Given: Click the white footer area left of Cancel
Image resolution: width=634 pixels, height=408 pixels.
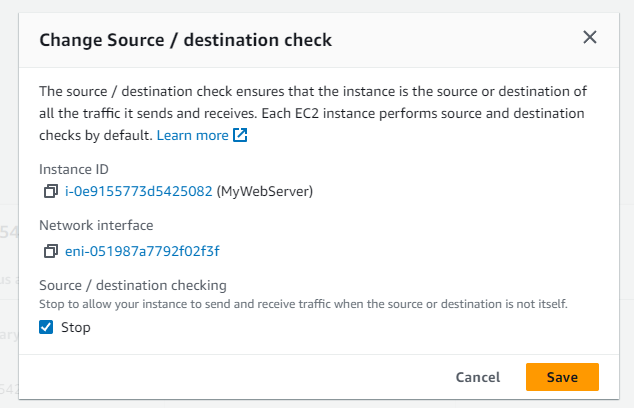Looking at the screenshot, I should (230, 377).
